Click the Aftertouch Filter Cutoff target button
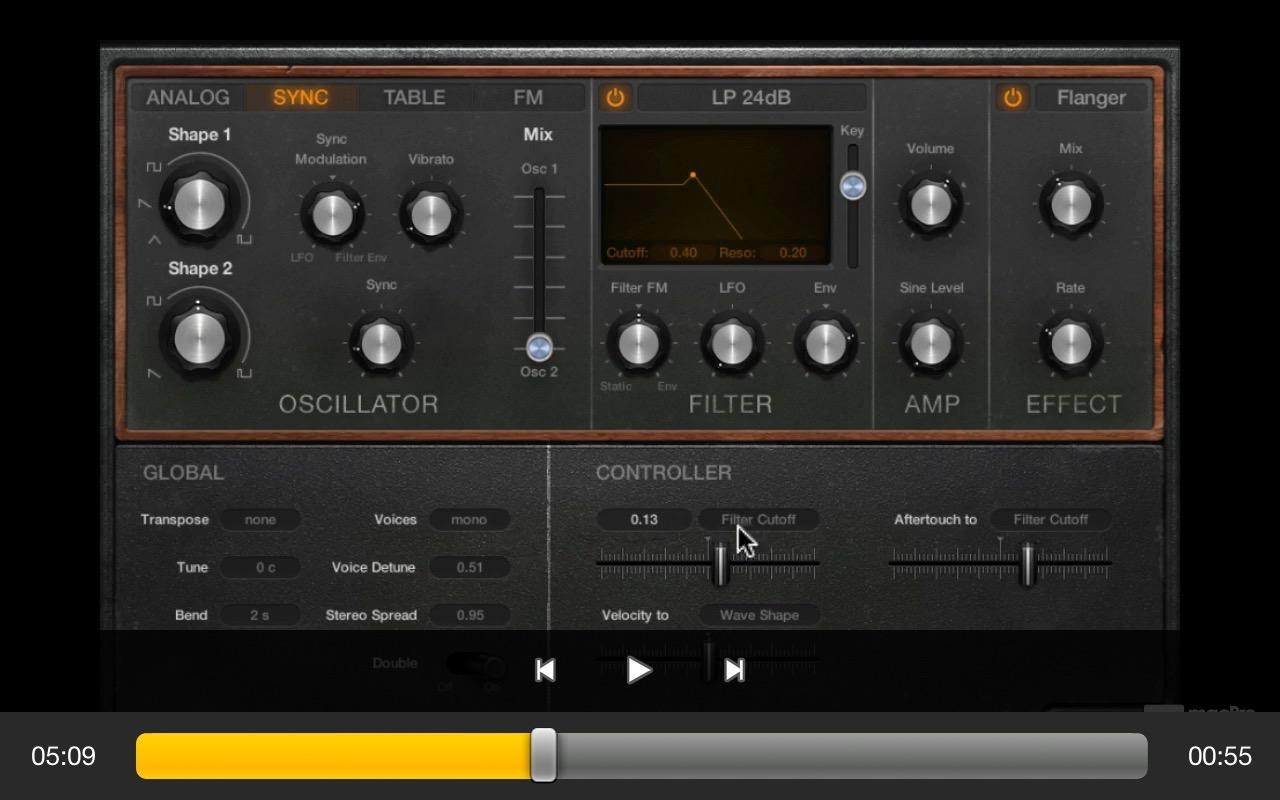This screenshot has width=1280, height=800. [x=1050, y=519]
